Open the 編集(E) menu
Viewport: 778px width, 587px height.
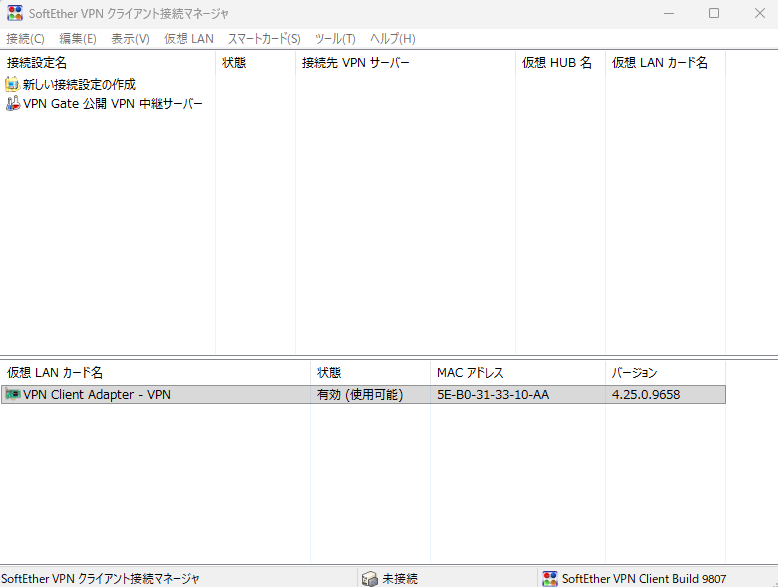(x=78, y=39)
